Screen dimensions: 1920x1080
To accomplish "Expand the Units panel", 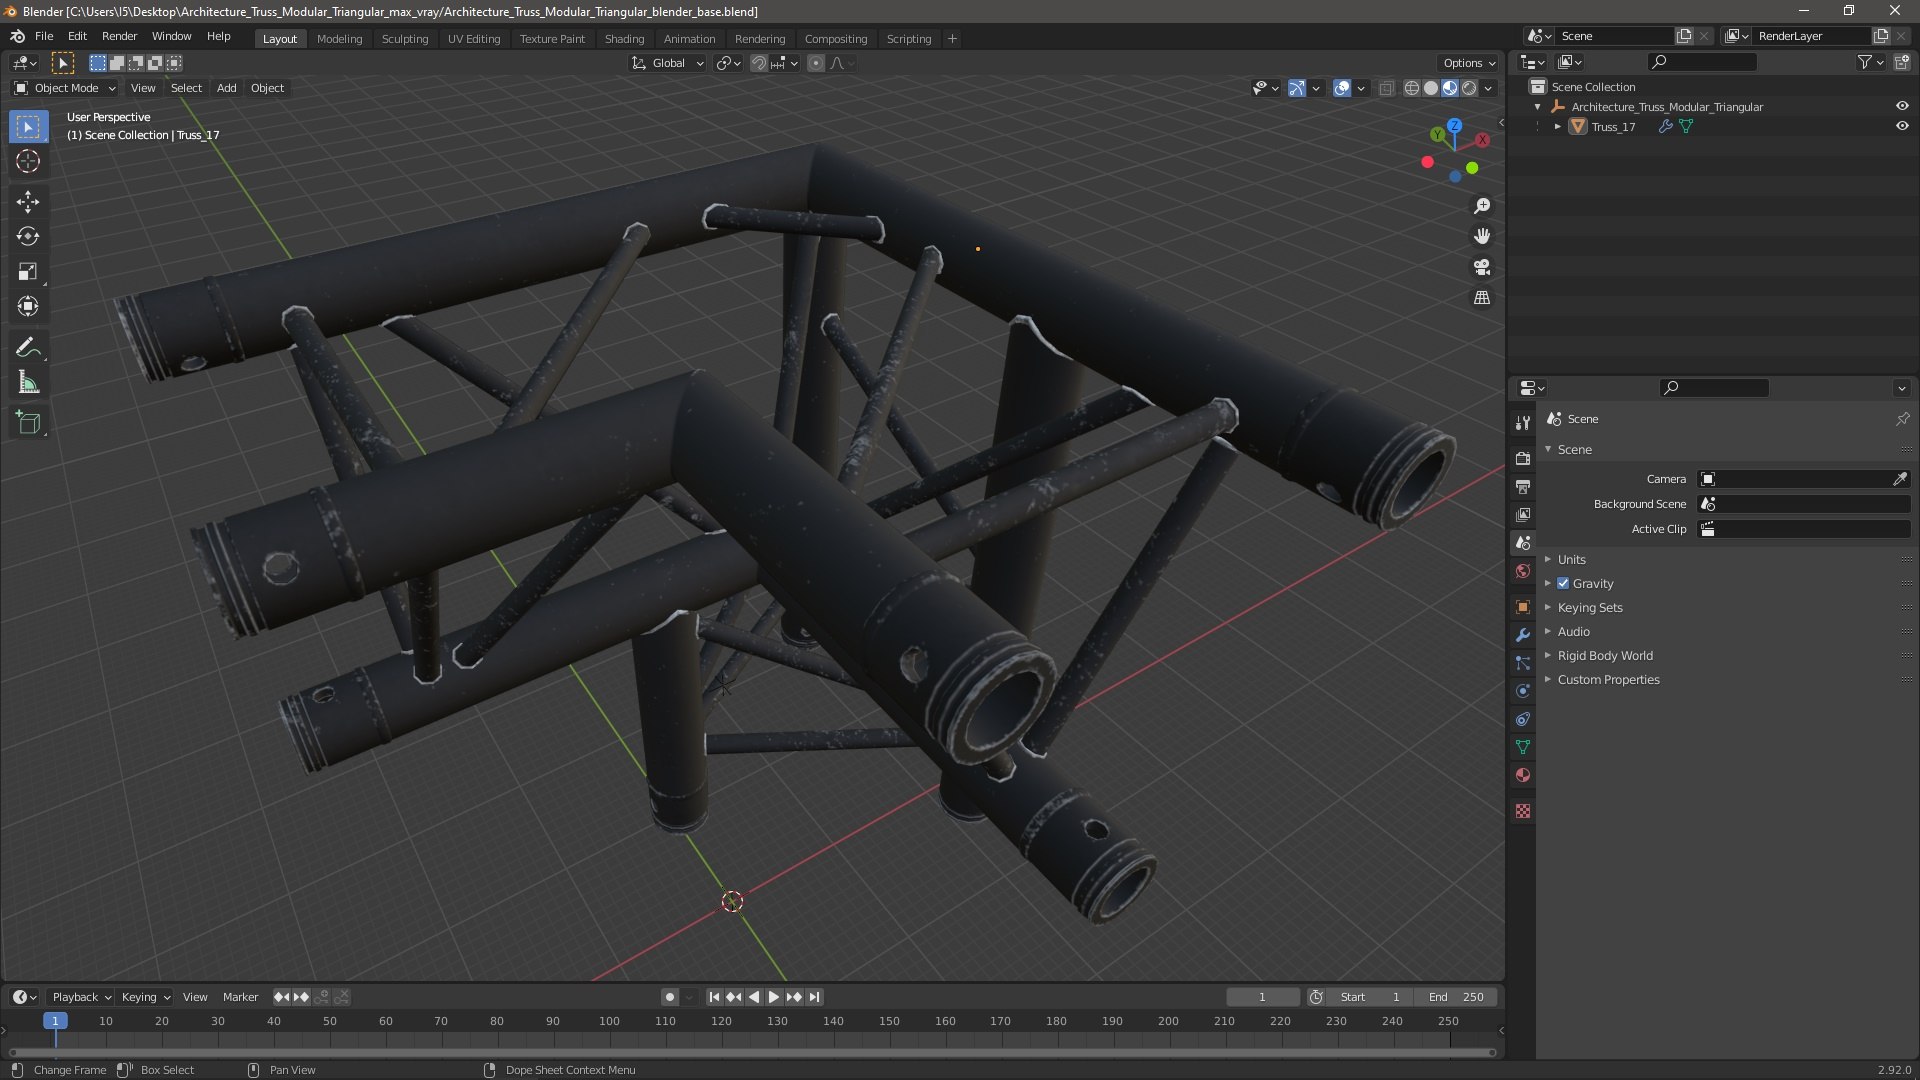I will [x=1571, y=560].
